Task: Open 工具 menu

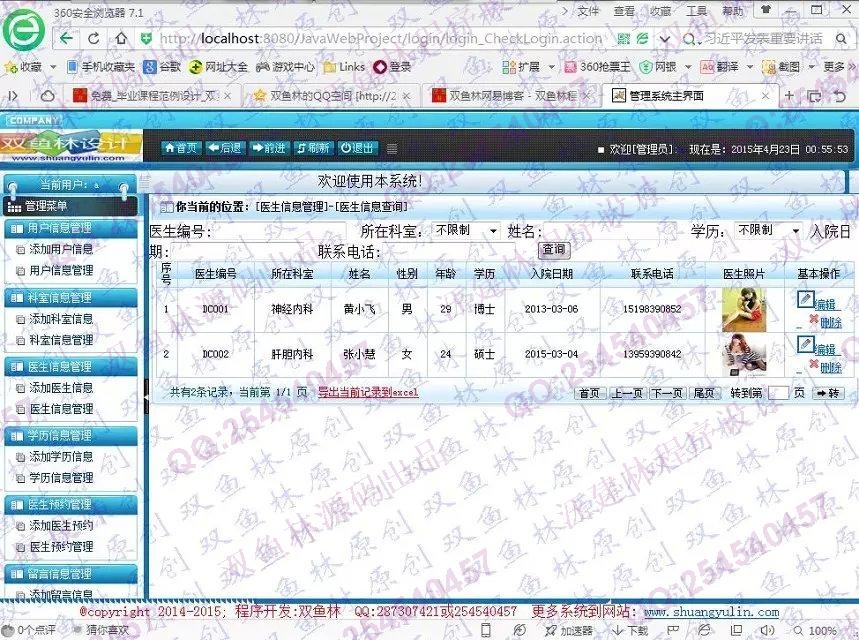Action: [x=697, y=11]
